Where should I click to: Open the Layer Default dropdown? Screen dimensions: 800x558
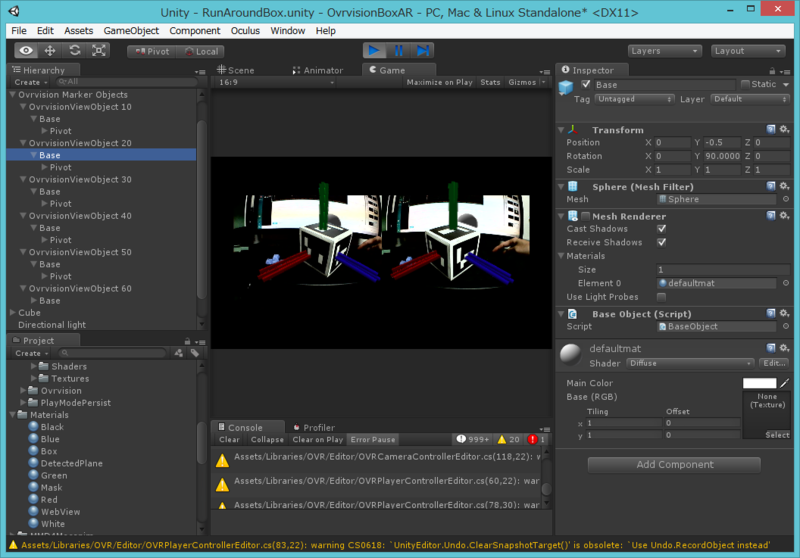750,99
